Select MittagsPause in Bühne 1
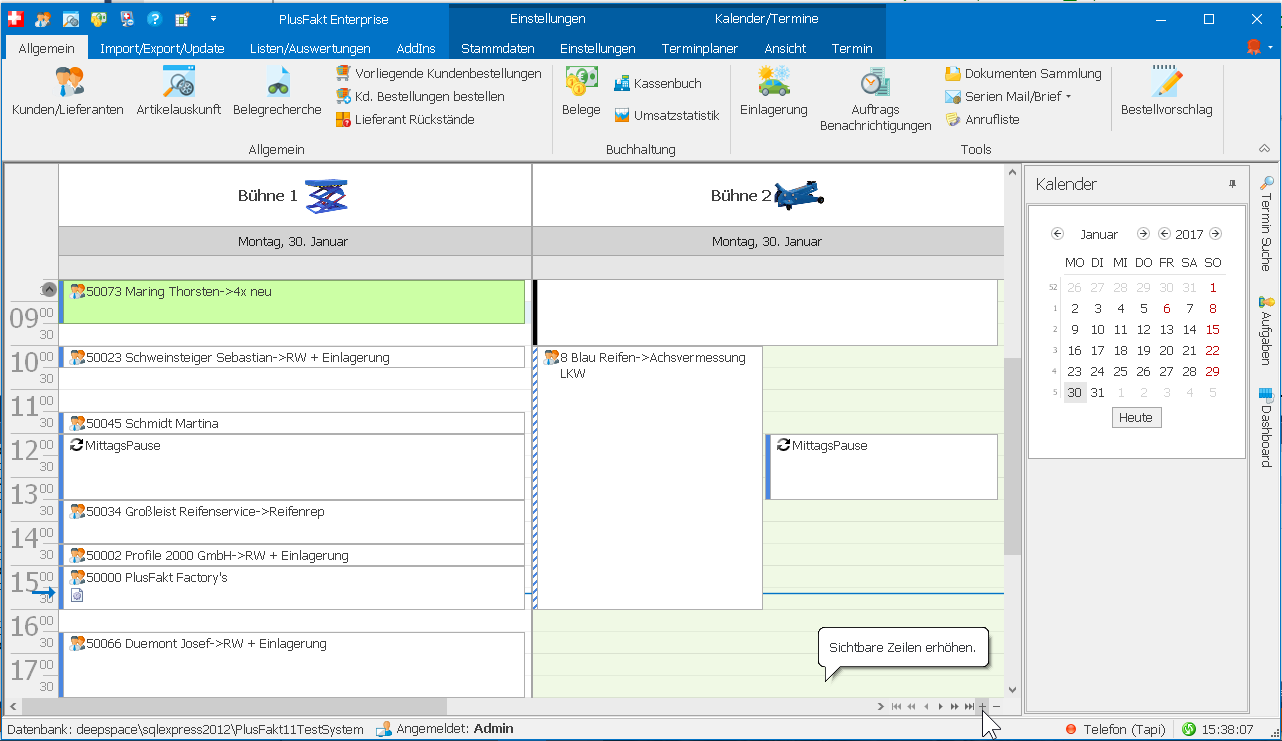1282x741 pixels. [293, 467]
